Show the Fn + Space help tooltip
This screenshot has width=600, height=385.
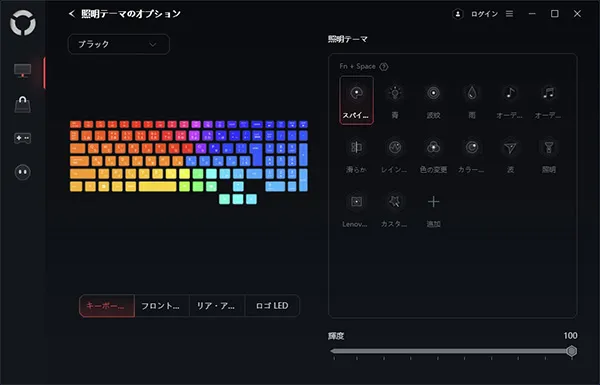pyautogui.click(x=383, y=67)
